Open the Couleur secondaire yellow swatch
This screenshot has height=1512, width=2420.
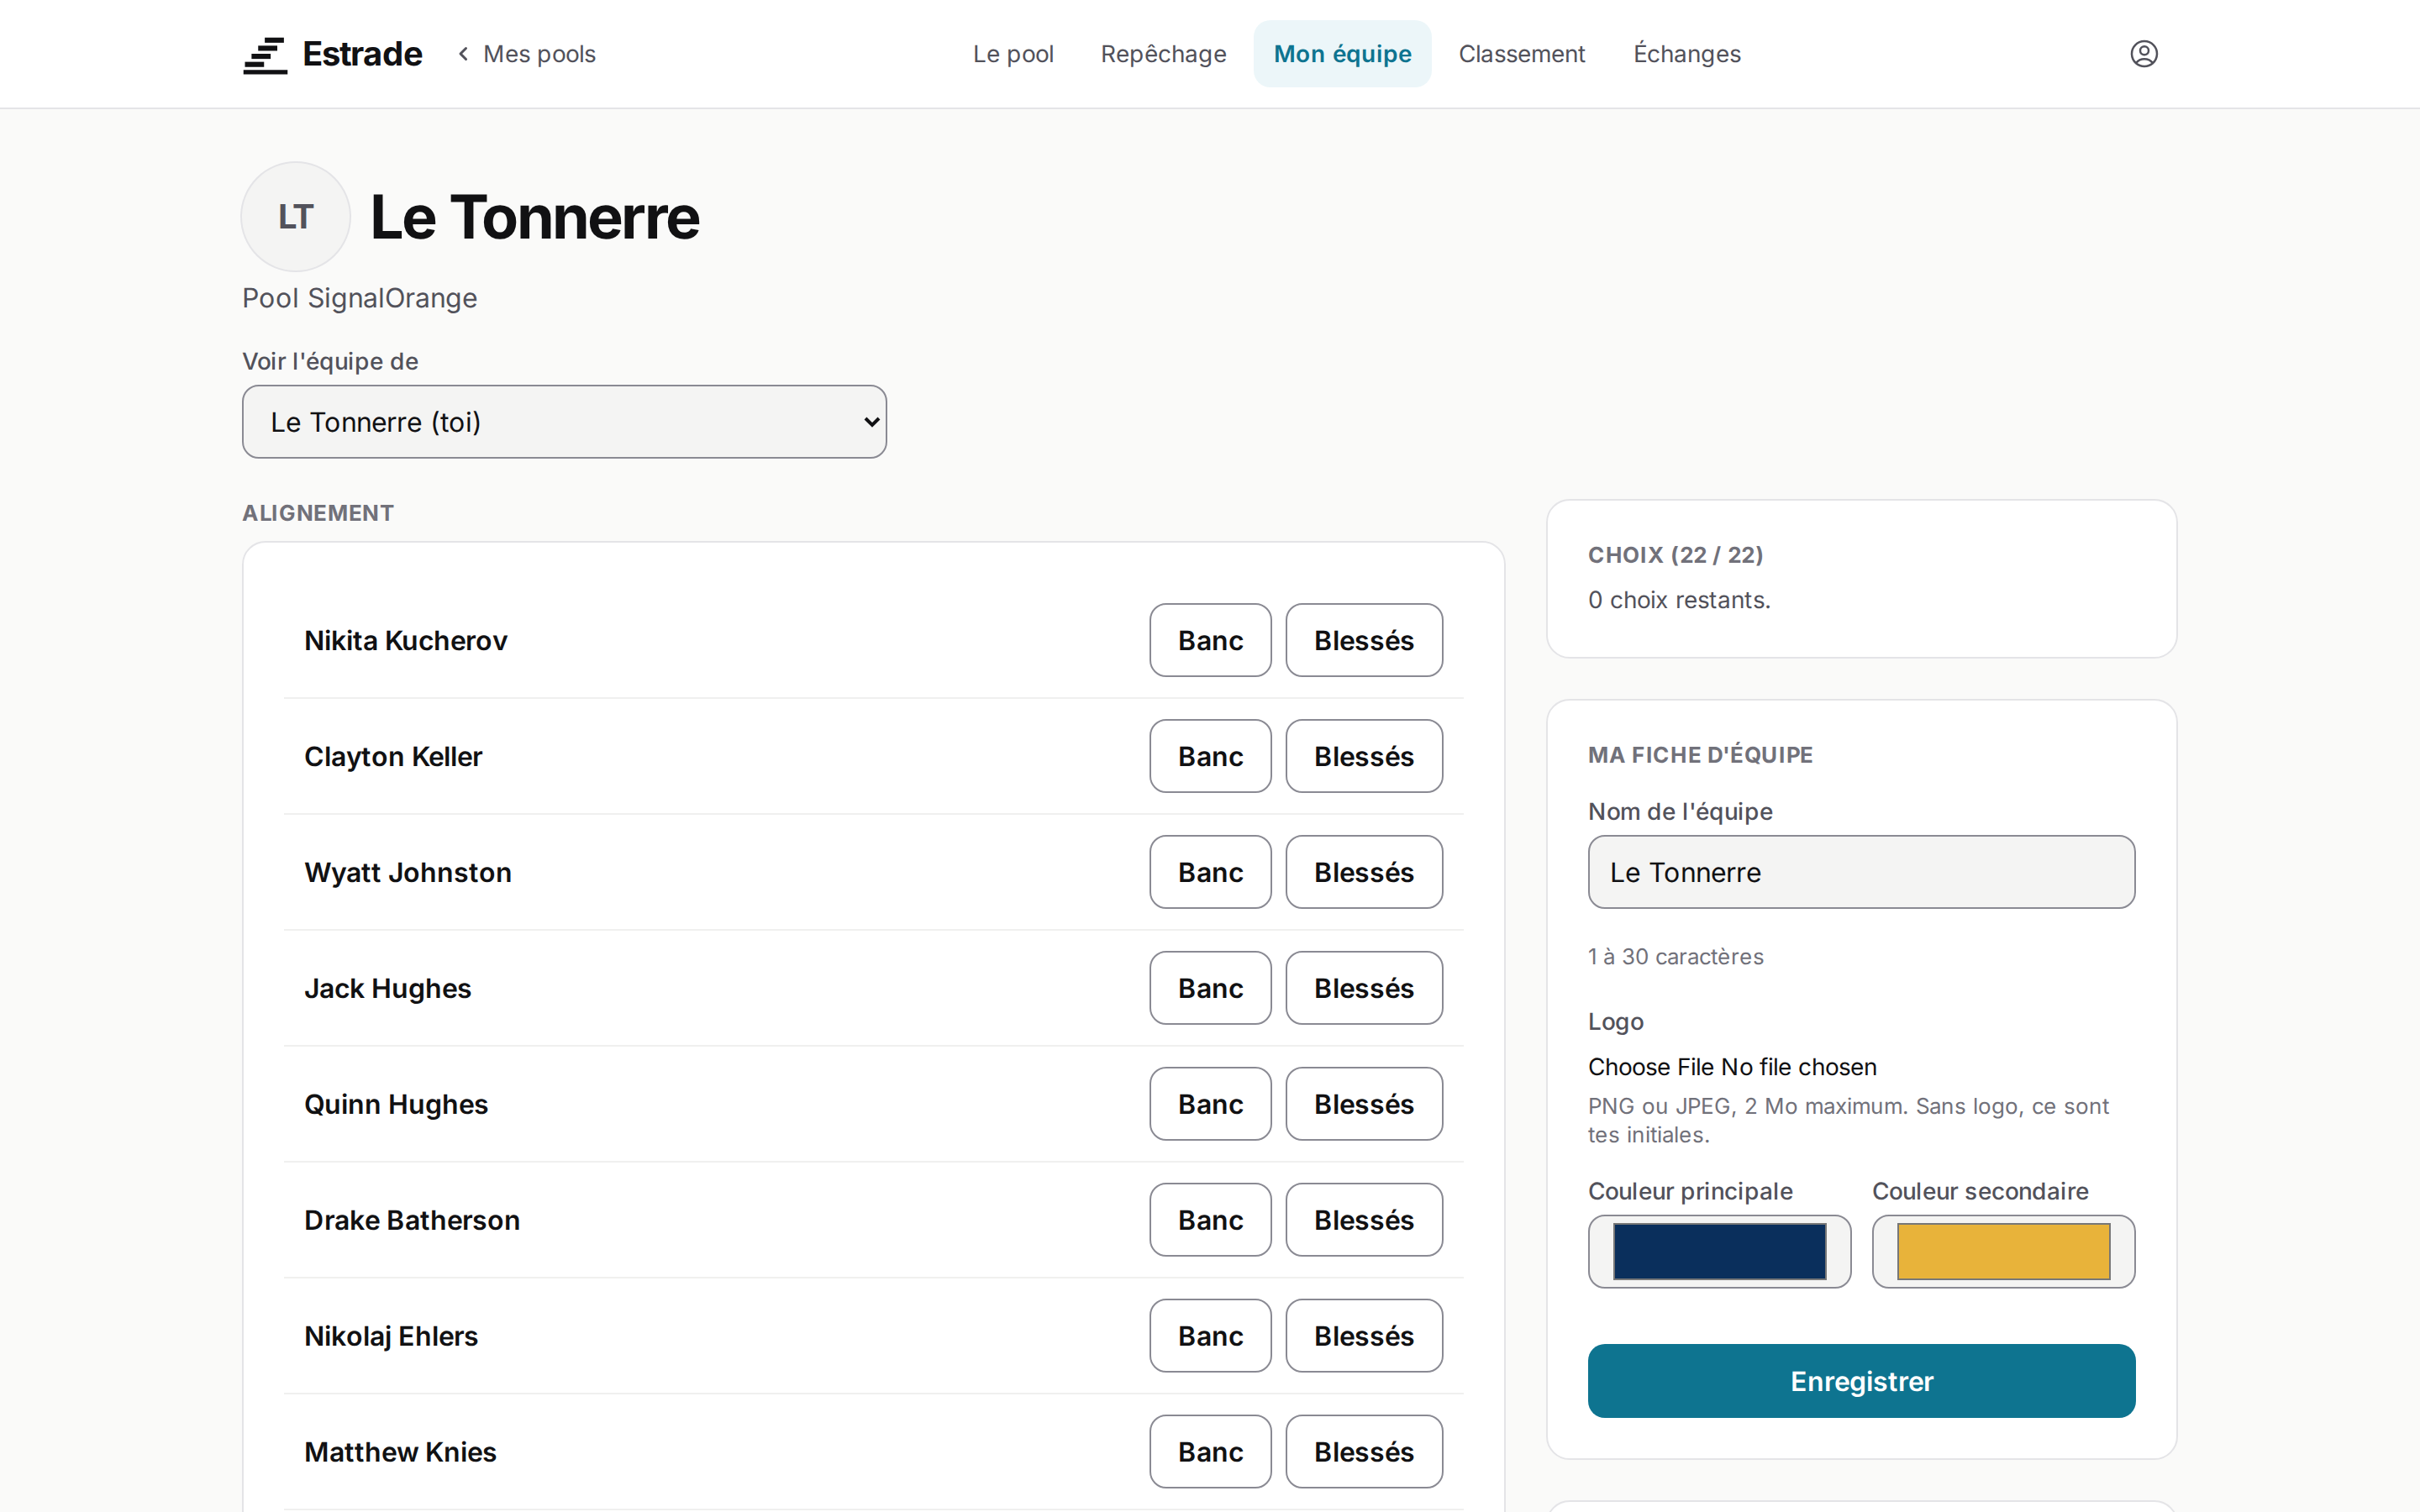click(2003, 1251)
